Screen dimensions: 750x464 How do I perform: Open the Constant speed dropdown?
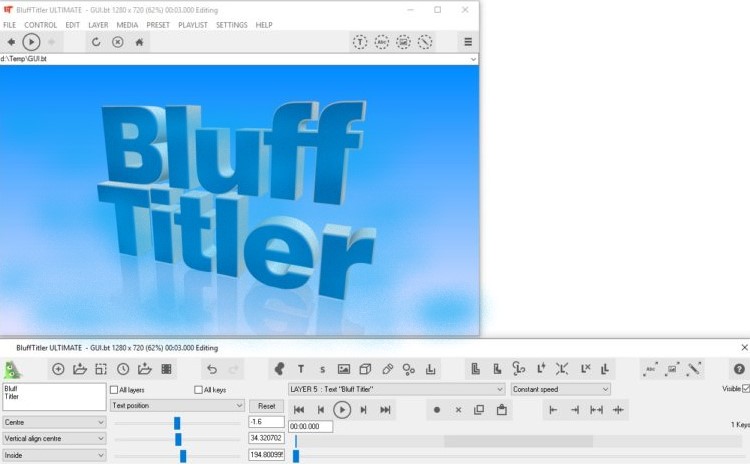561,389
